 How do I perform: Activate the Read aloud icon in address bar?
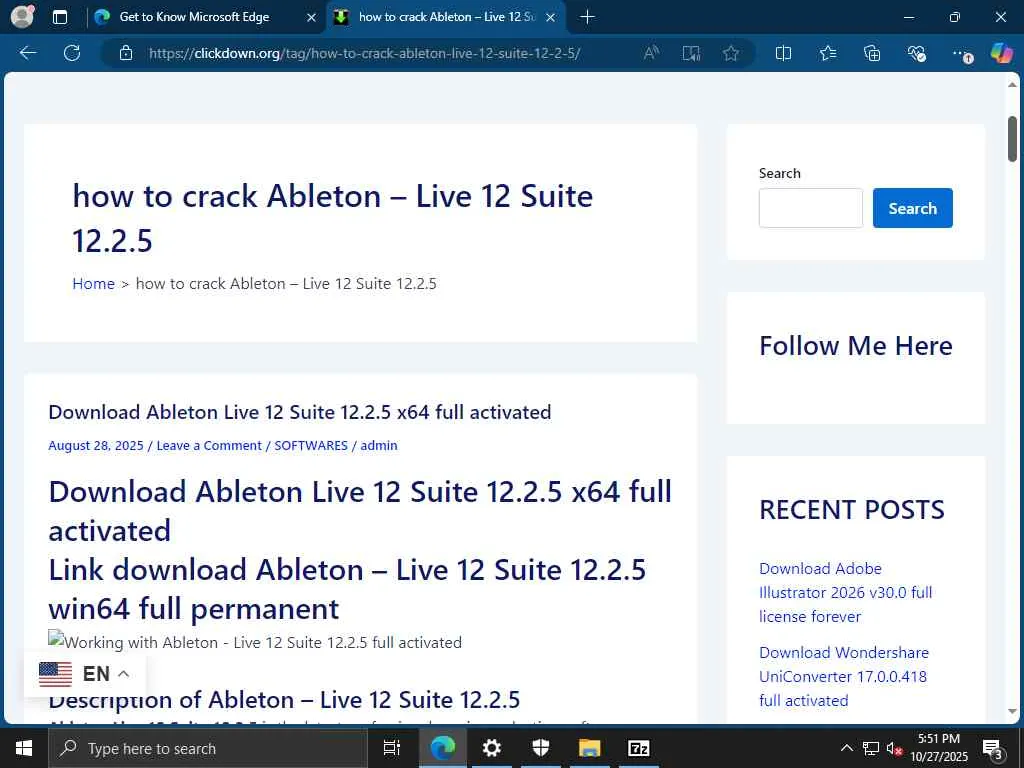pyautogui.click(x=650, y=53)
